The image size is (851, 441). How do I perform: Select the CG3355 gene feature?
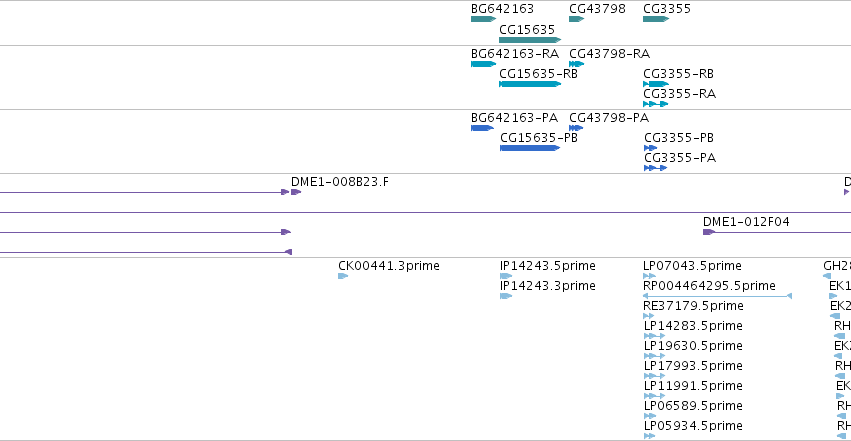[x=656, y=19]
